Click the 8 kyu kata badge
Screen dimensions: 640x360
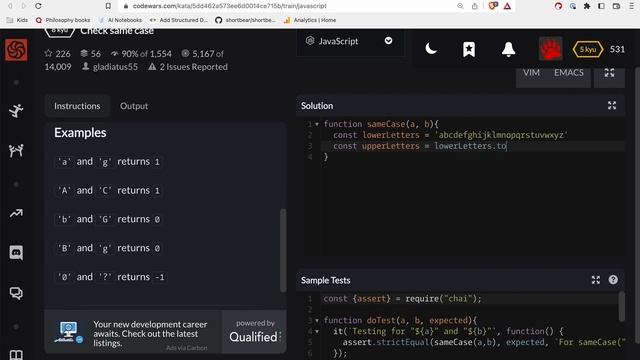click(x=60, y=31)
